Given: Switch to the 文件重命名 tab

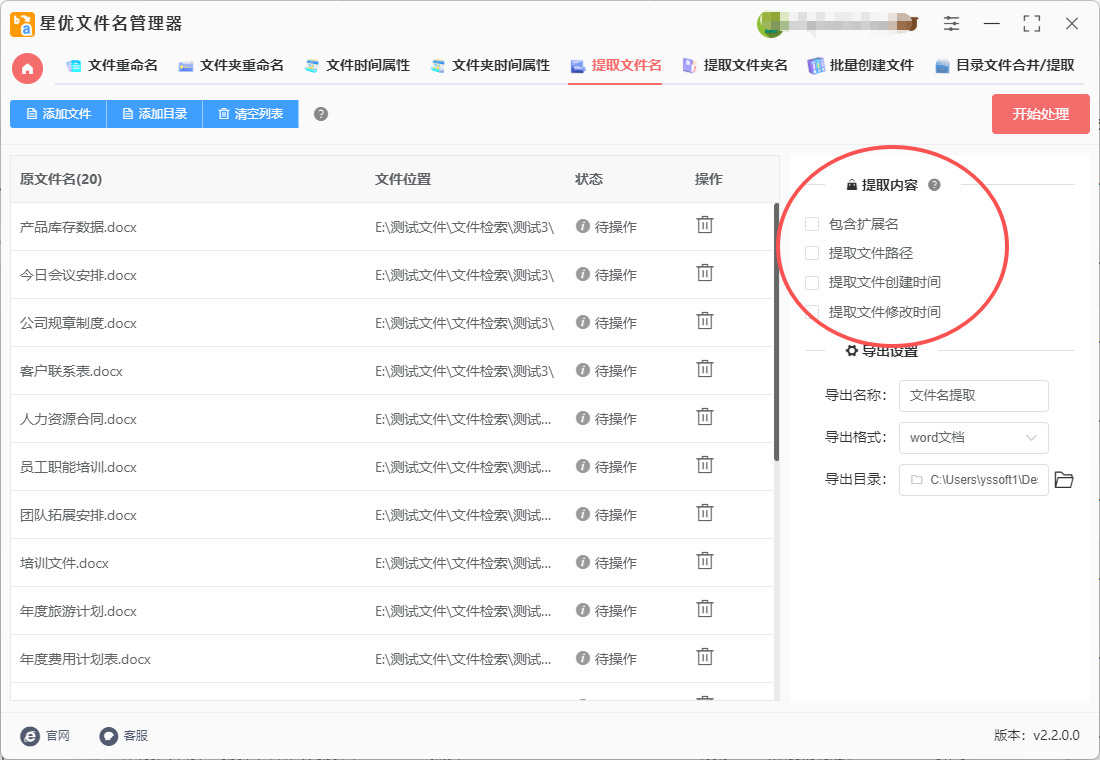Looking at the screenshot, I should (112, 65).
